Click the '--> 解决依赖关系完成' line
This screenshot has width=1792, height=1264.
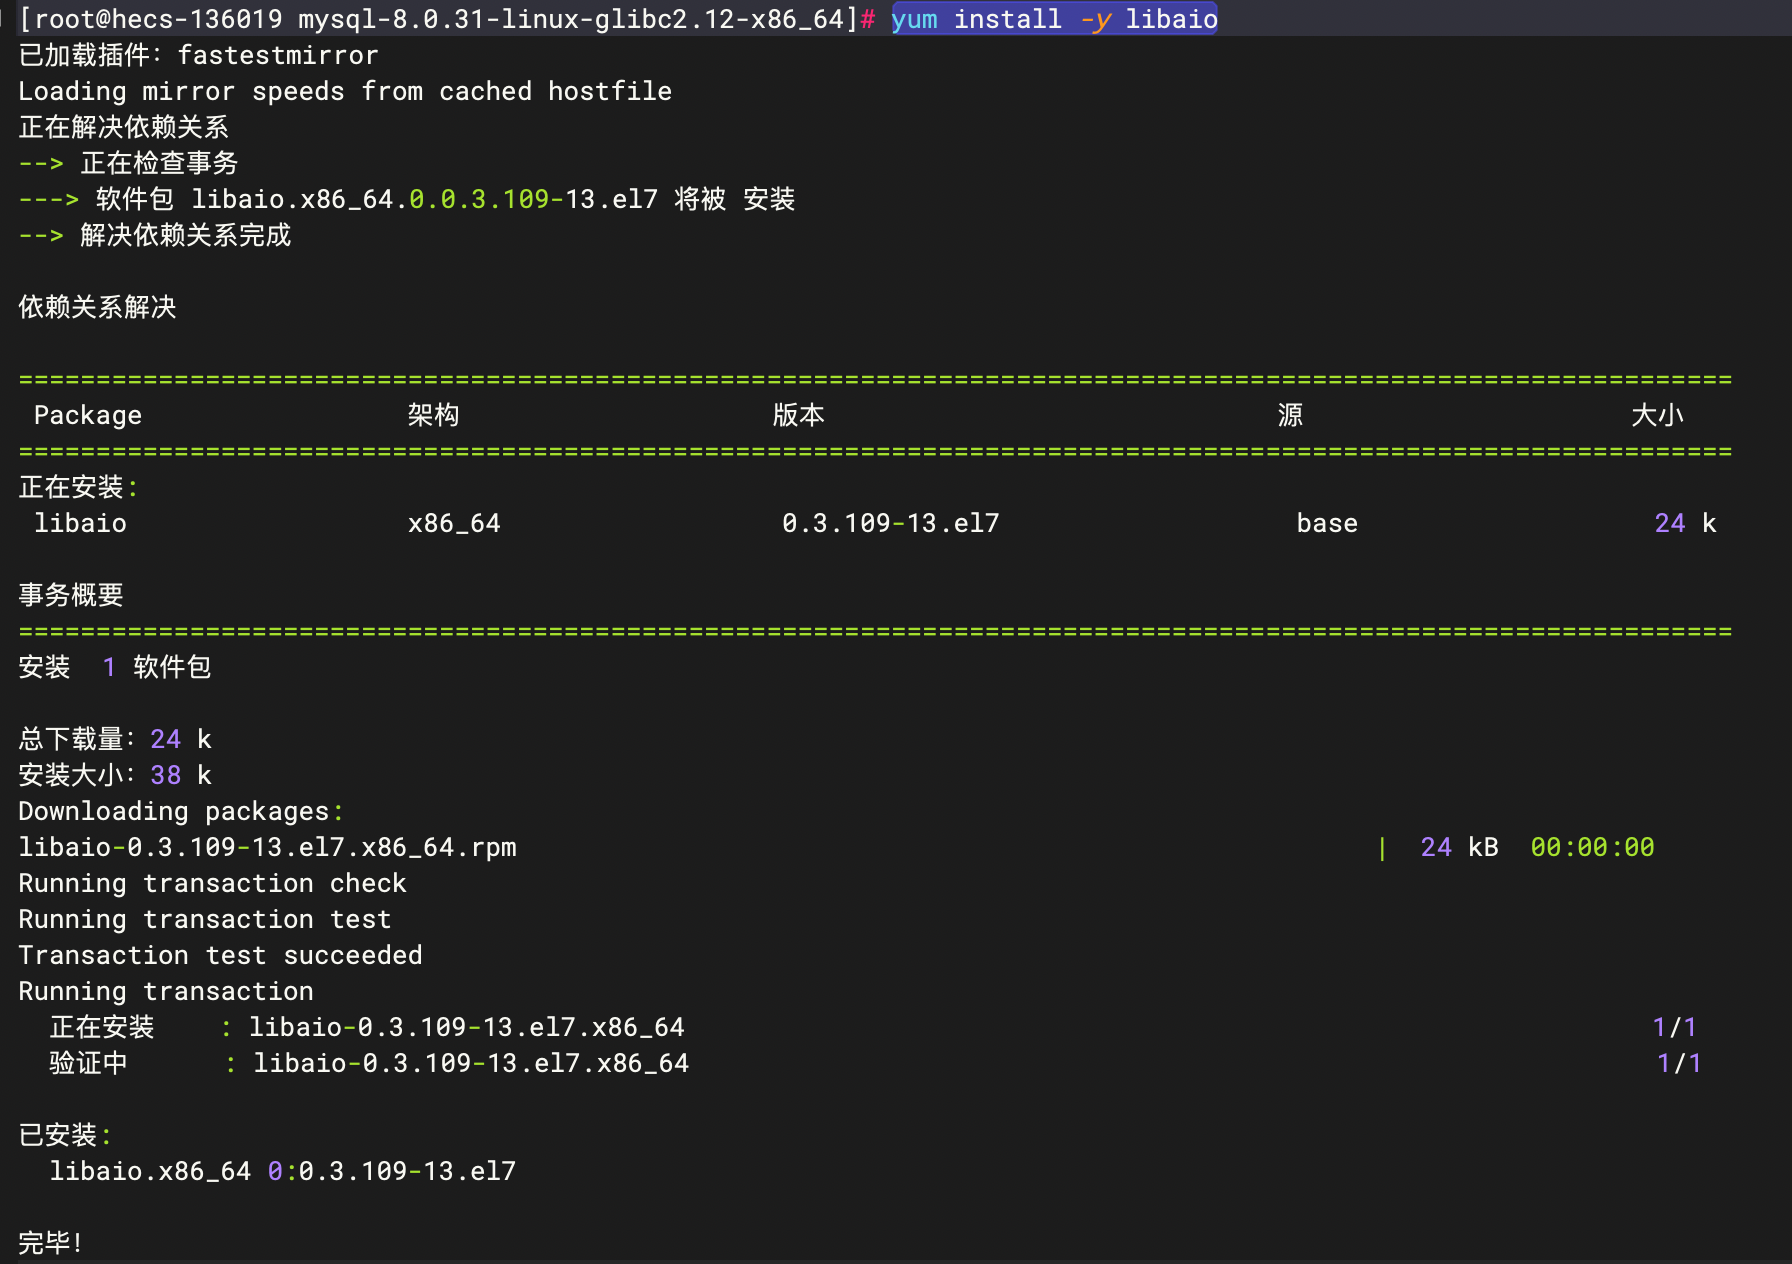(x=155, y=235)
